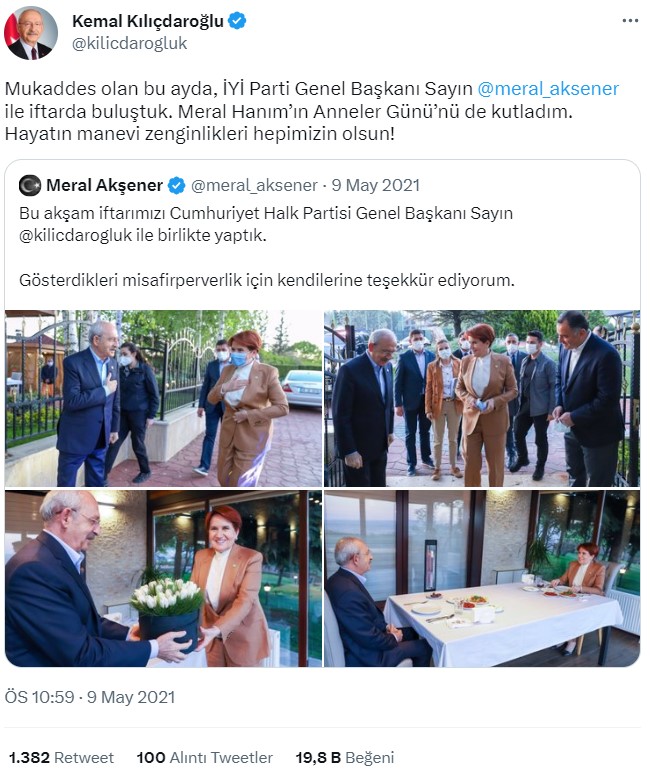Open the photo of the iftar dinner table

[482, 578]
